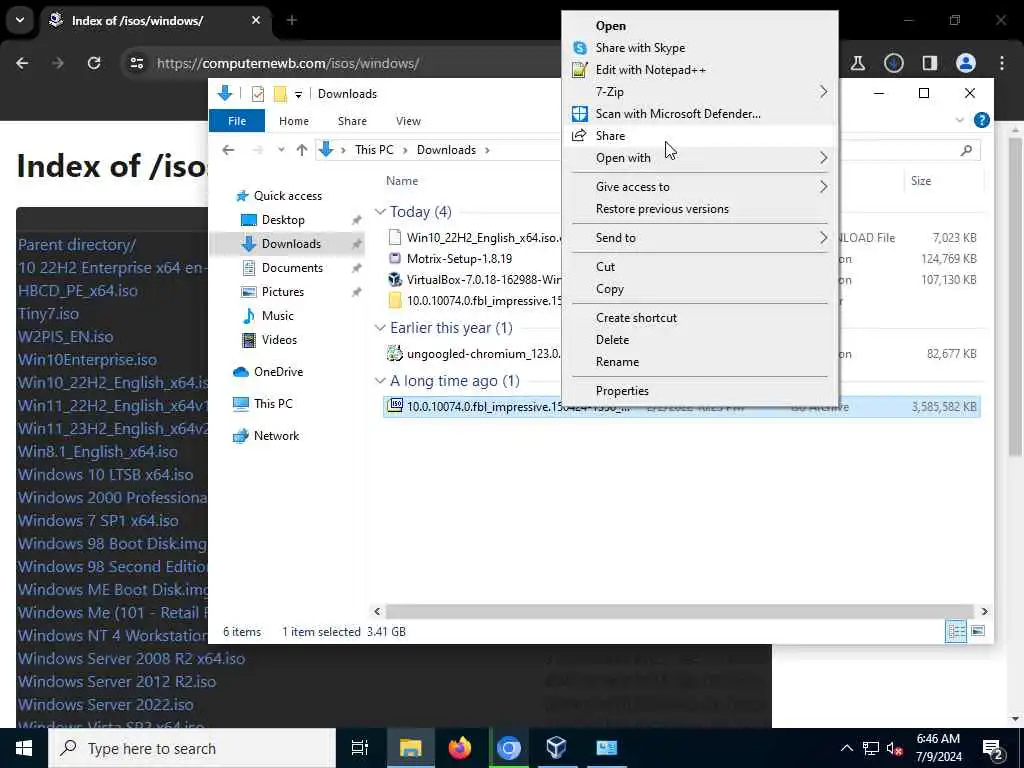Expand the Send to submenu
Screen dimensions: 1024x768
pos(824,238)
